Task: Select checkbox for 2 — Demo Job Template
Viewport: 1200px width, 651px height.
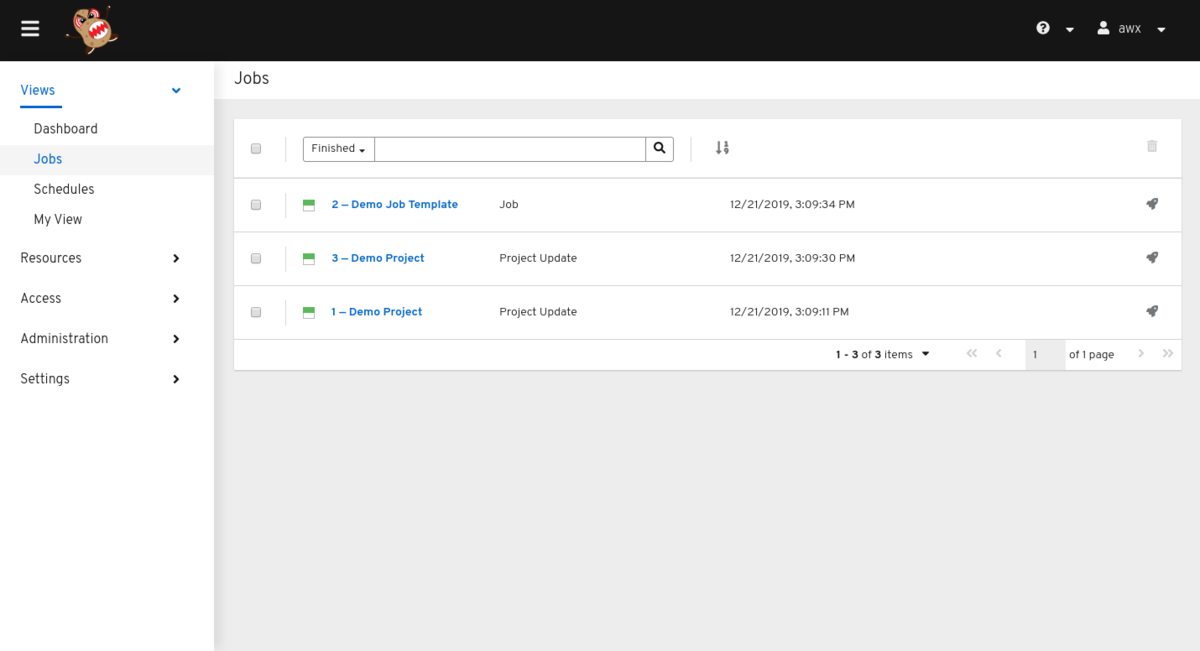Action: tap(256, 205)
